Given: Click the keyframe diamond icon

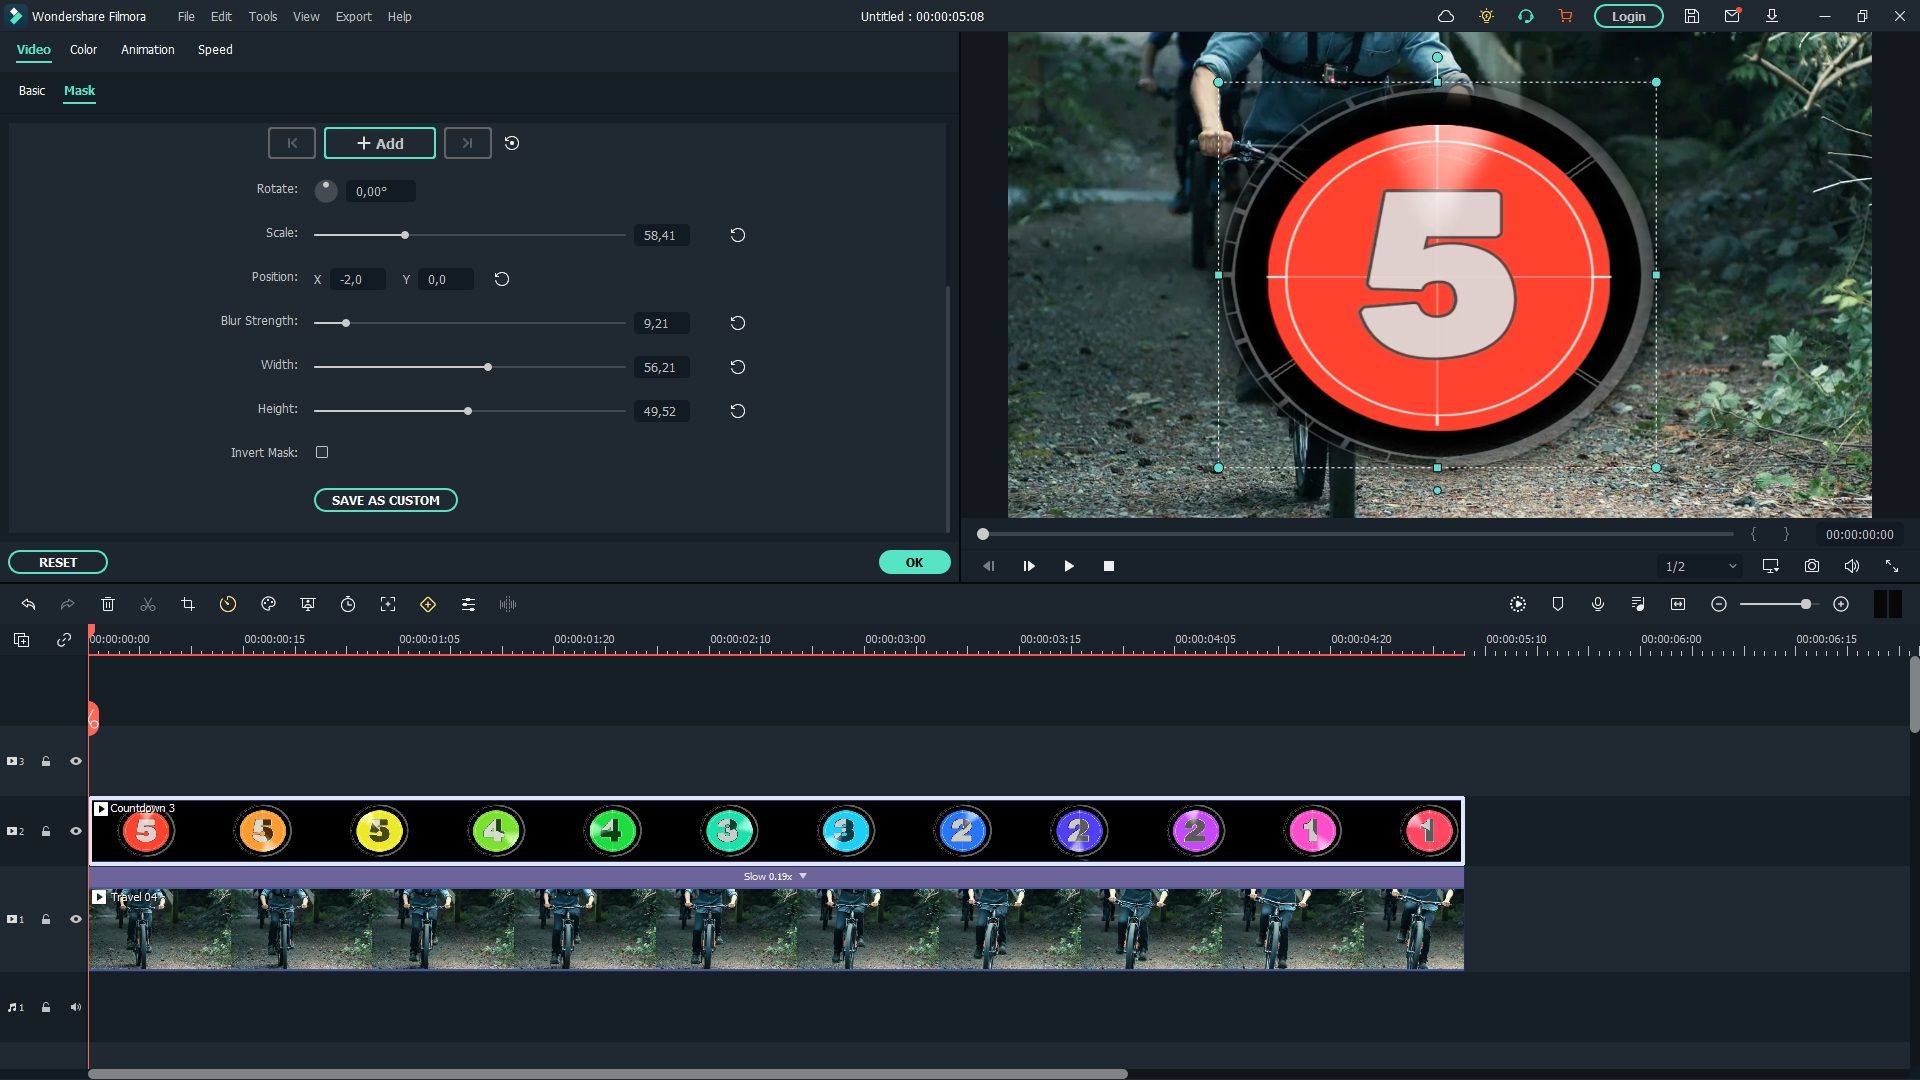Looking at the screenshot, I should [428, 604].
